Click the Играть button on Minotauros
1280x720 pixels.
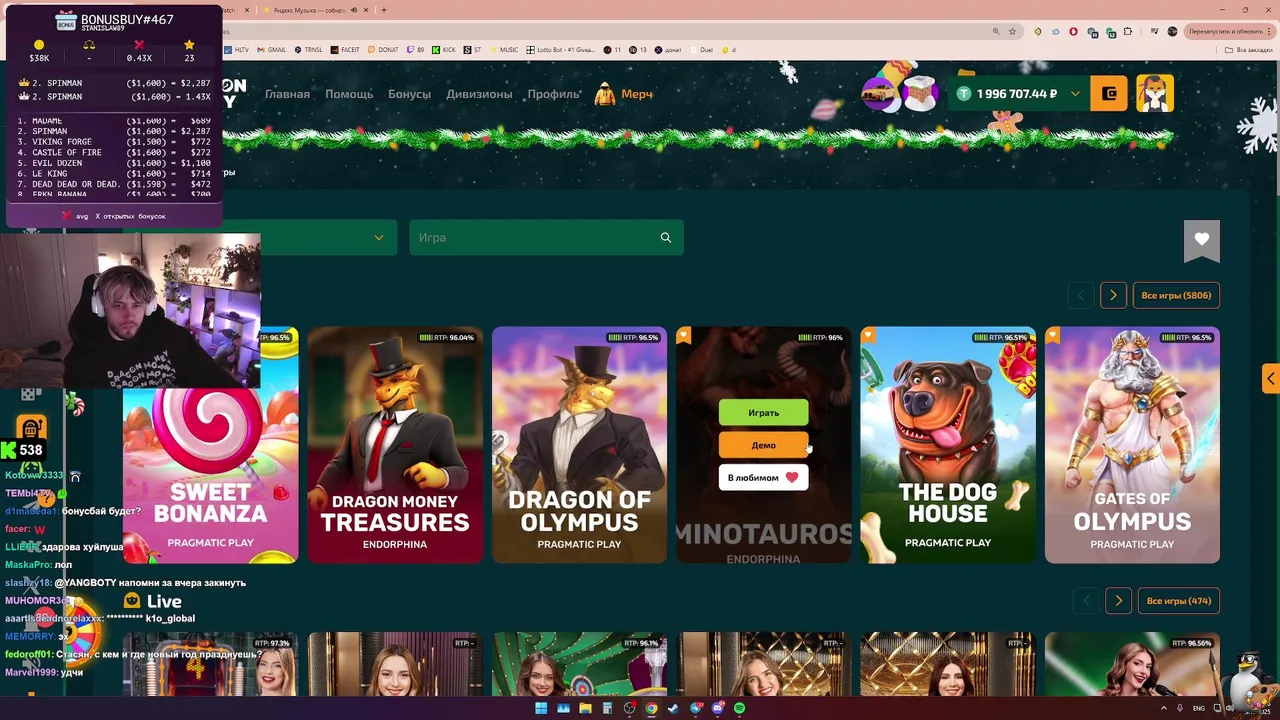click(763, 412)
